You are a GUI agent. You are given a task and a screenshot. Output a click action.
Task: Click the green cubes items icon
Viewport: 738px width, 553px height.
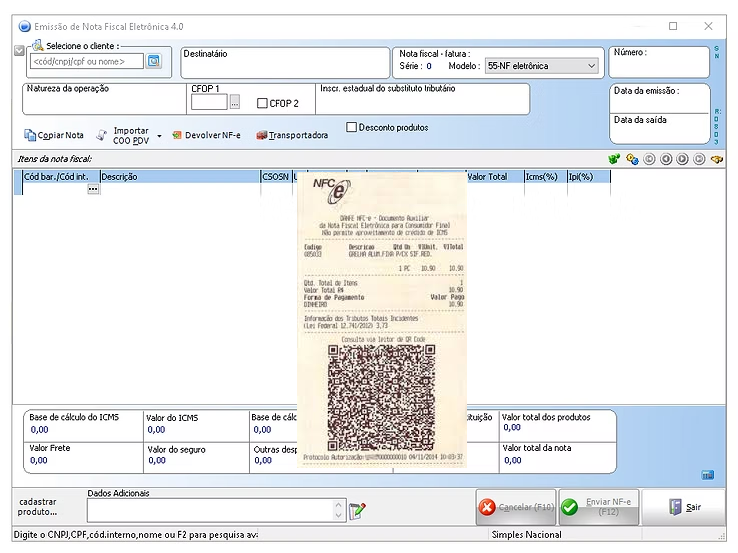pos(614,159)
